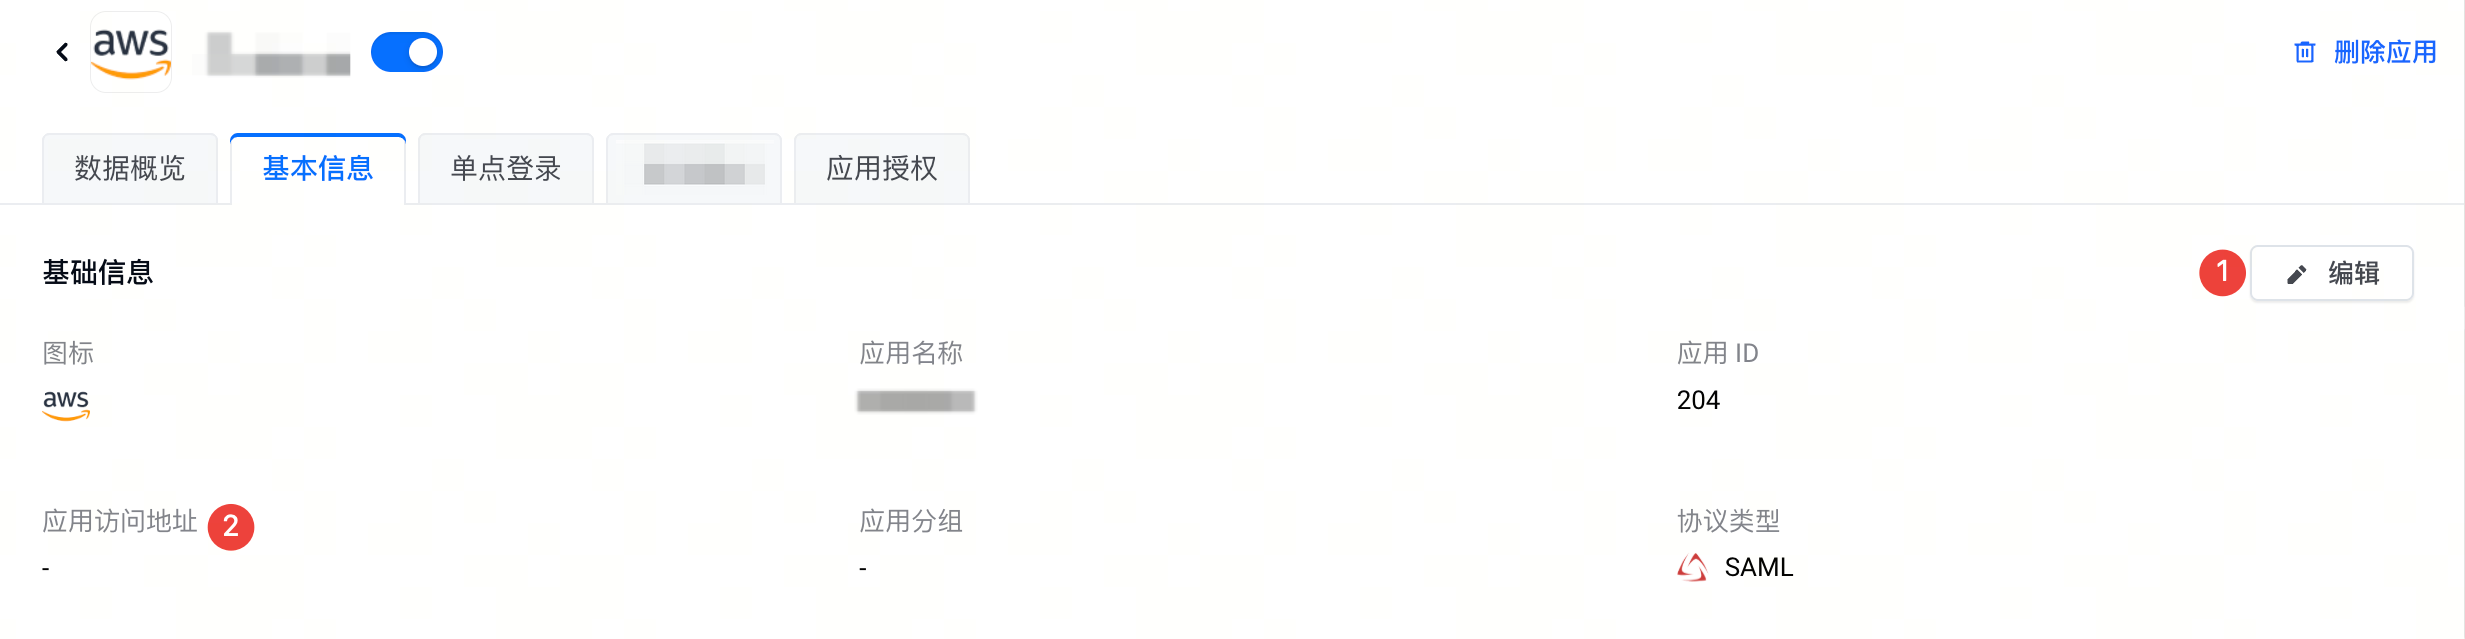Select the 基本信息 tab
Viewport: 2465px width, 639px height.
coord(318,169)
